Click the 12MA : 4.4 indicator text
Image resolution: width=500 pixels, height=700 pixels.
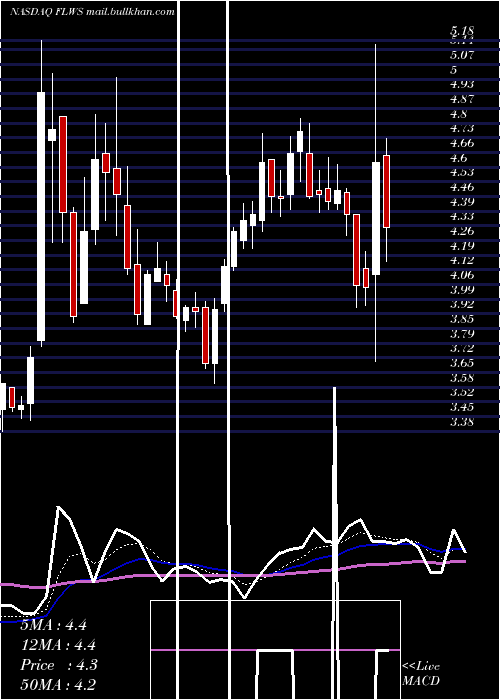pos(58,645)
